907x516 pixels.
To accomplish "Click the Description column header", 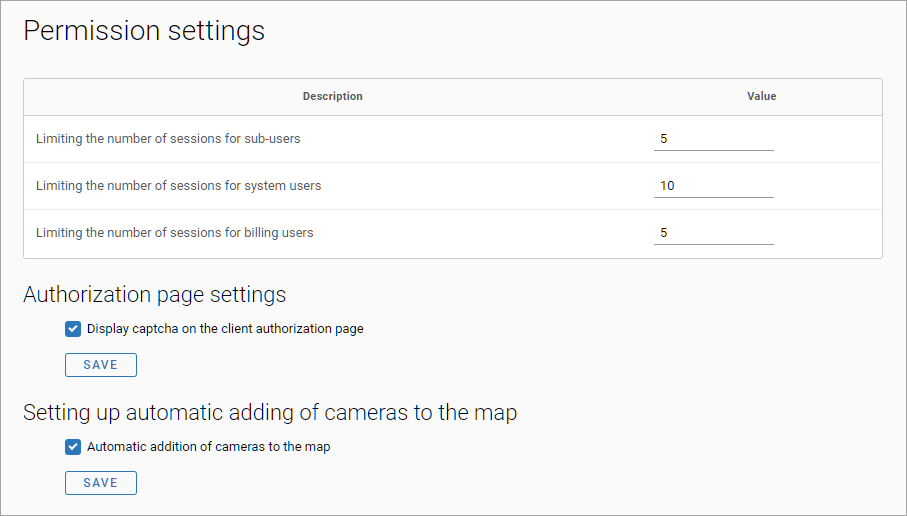I will pyautogui.click(x=332, y=97).
